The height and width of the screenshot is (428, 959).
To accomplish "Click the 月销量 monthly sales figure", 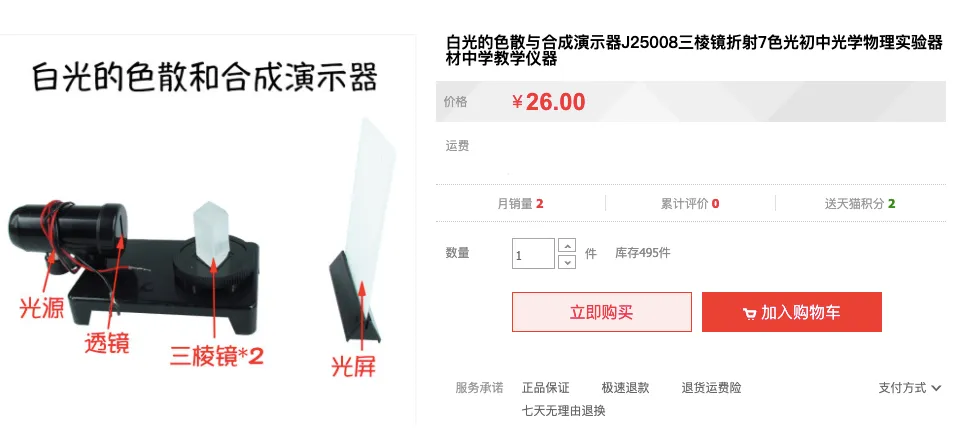I will pyautogui.click(x=520, y=204).
